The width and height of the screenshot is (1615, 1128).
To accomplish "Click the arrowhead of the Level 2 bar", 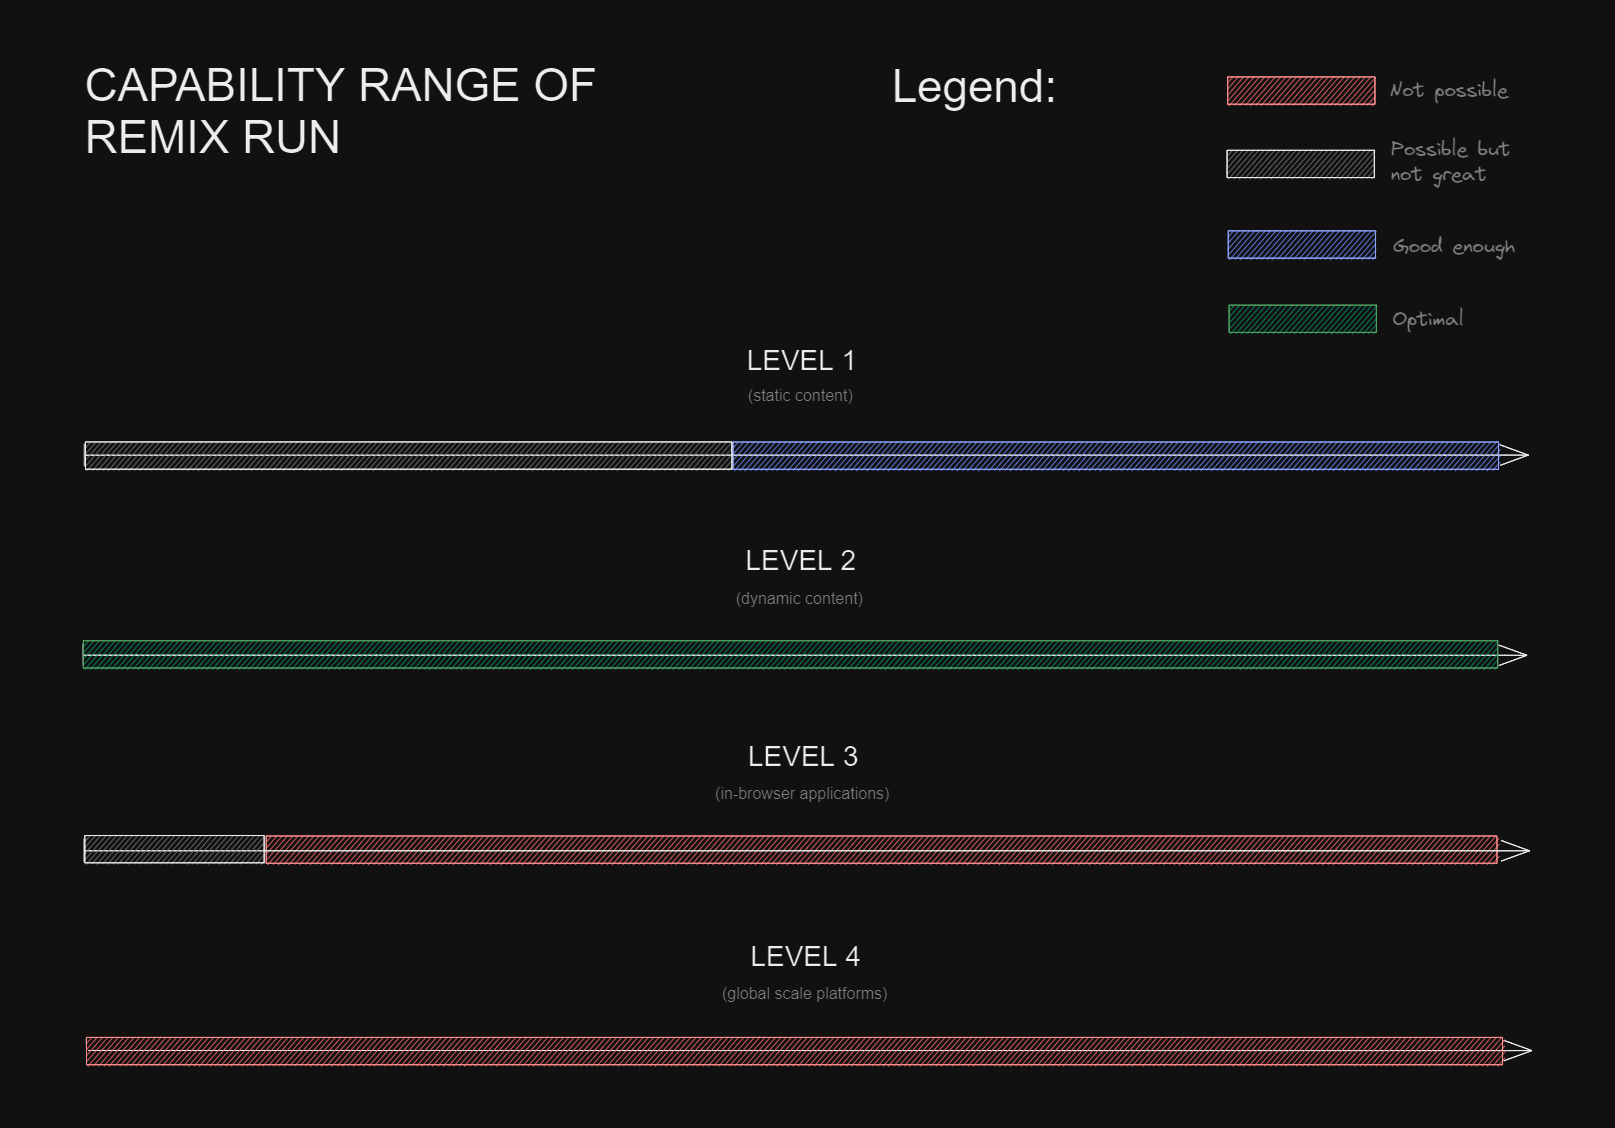I will 1513,655.
